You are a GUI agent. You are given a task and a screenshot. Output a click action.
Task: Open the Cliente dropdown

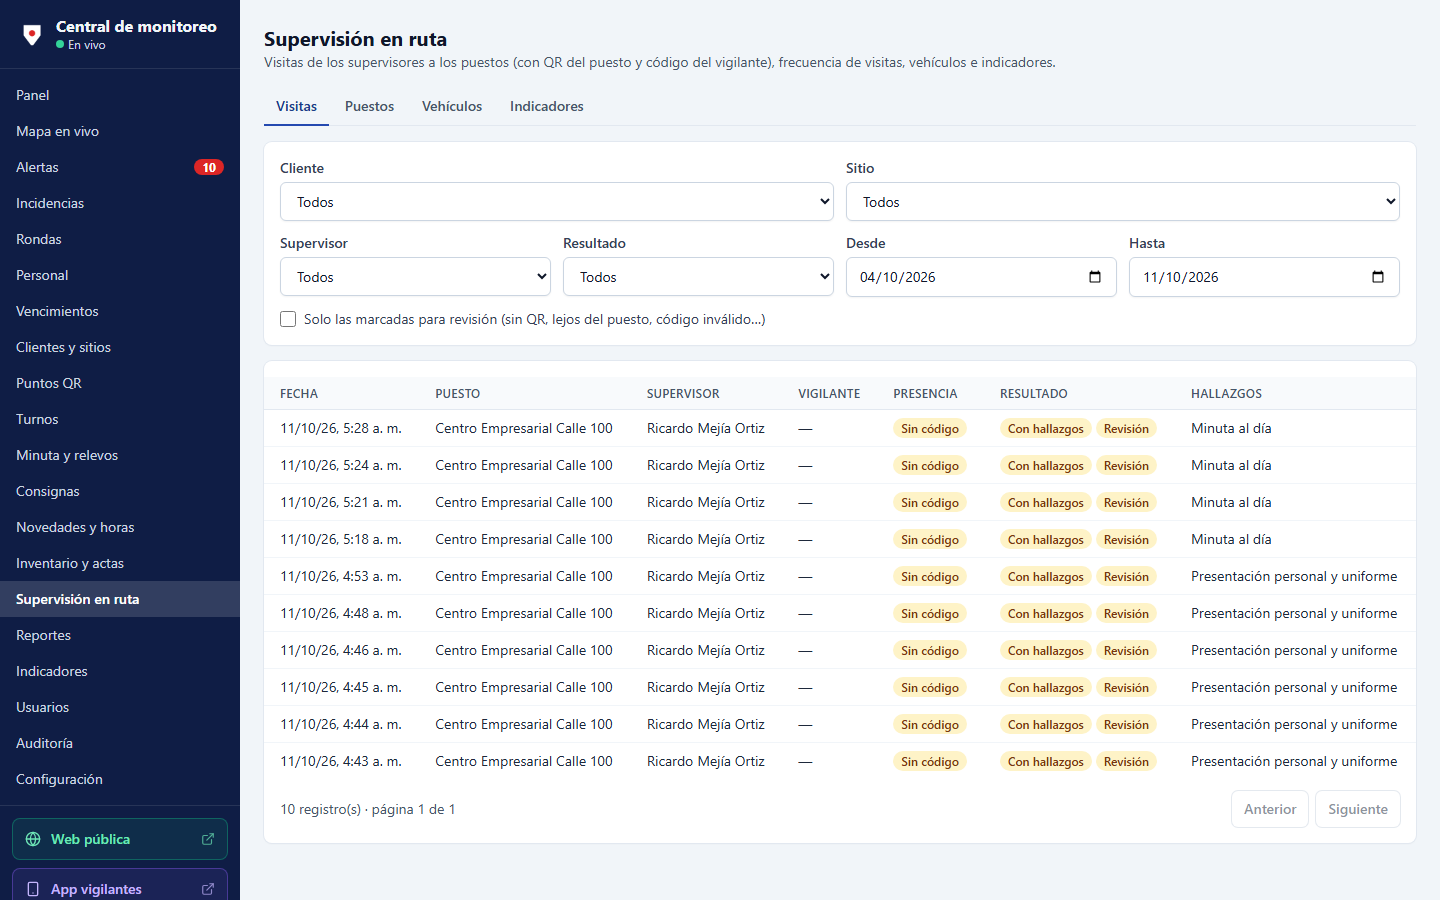pos(557,202)
